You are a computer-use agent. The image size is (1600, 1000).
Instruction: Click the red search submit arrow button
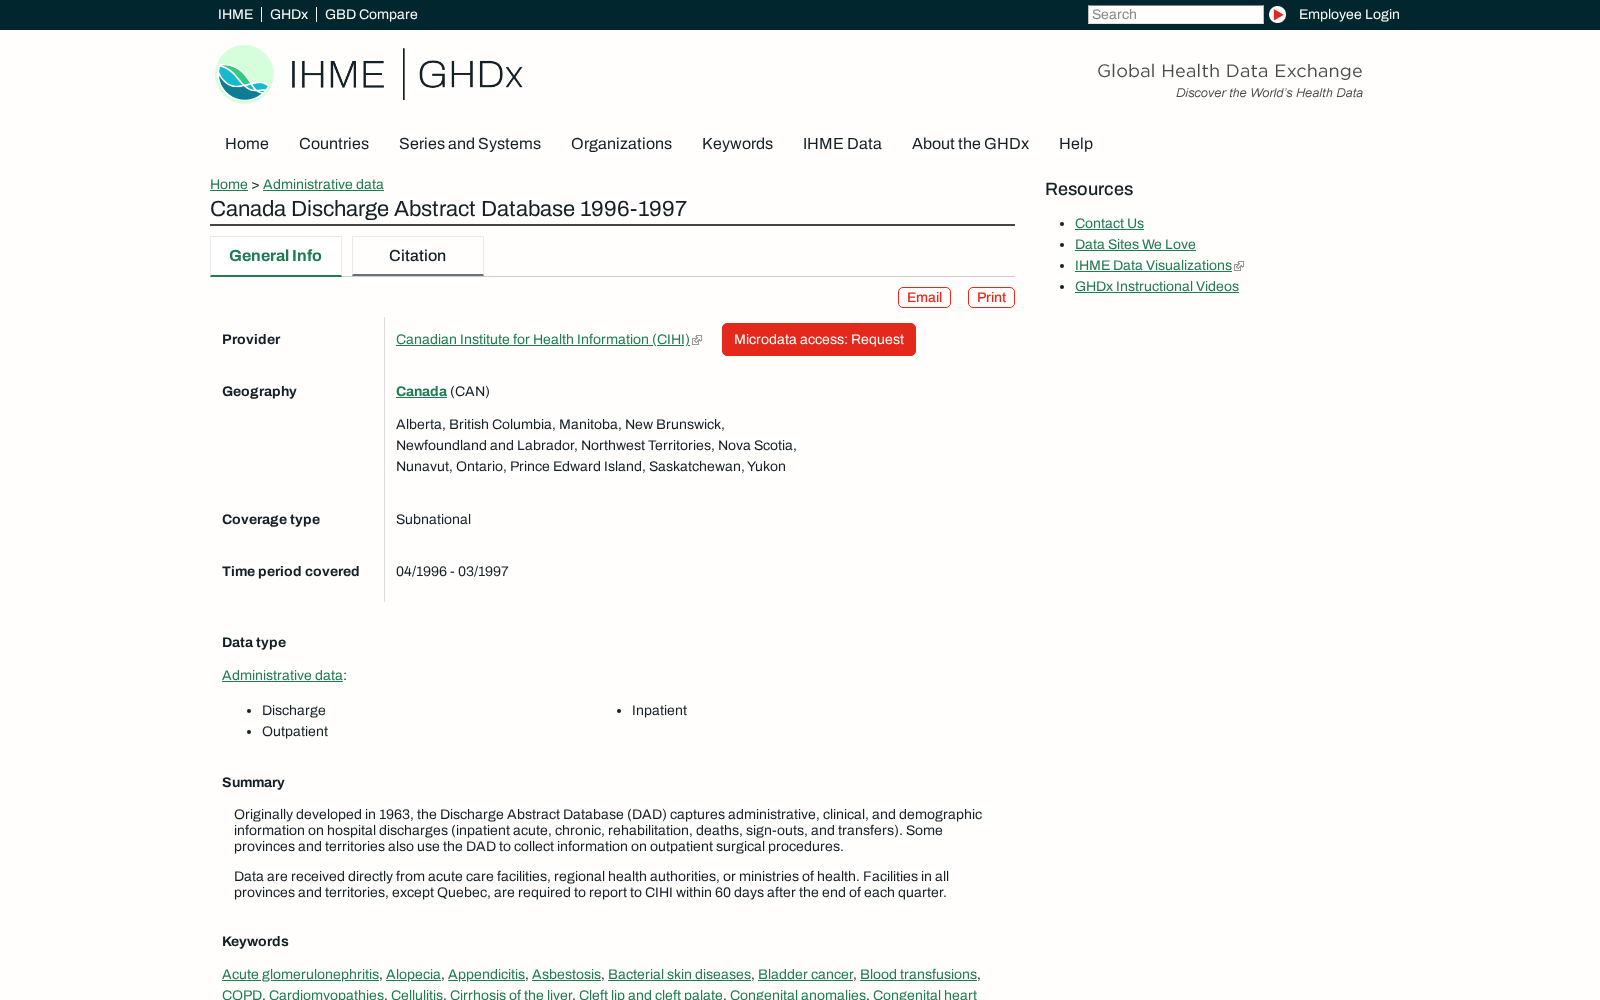[1277, 14]
